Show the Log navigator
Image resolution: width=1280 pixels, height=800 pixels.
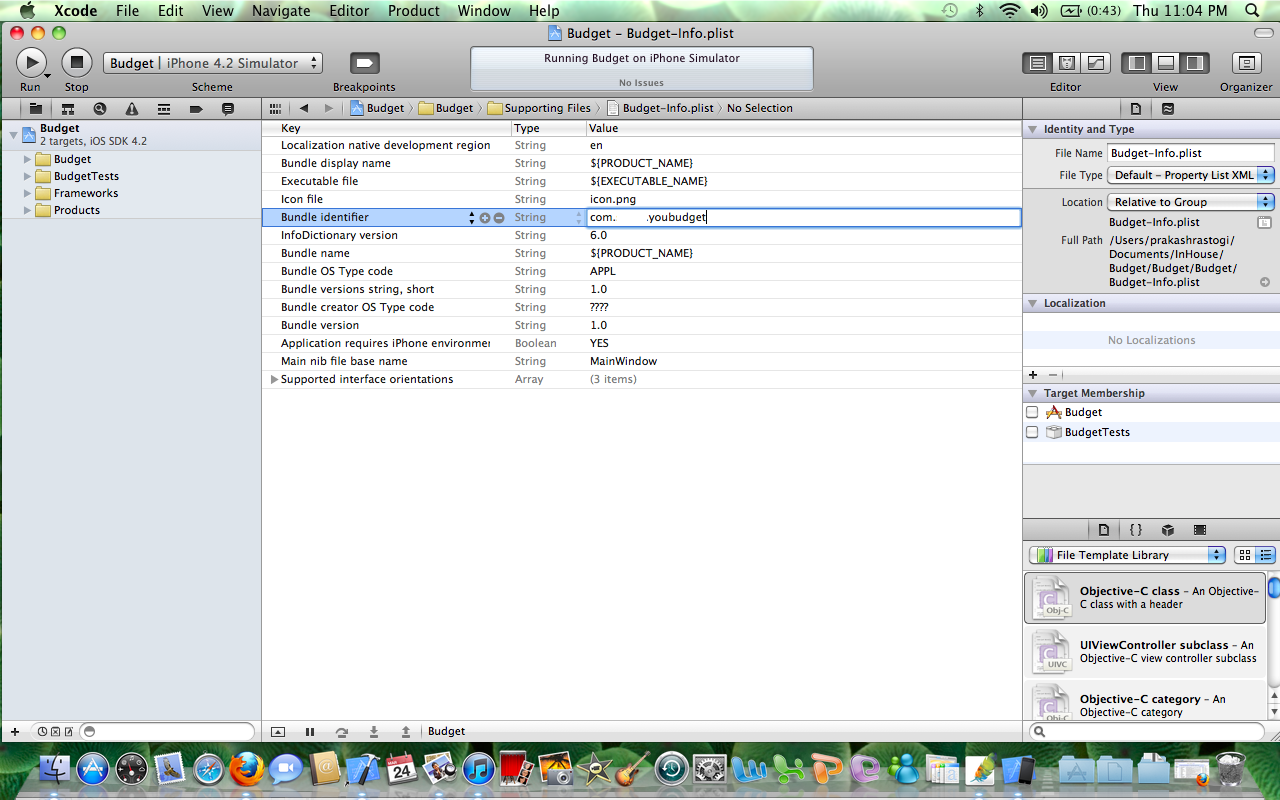click(228, 108)
